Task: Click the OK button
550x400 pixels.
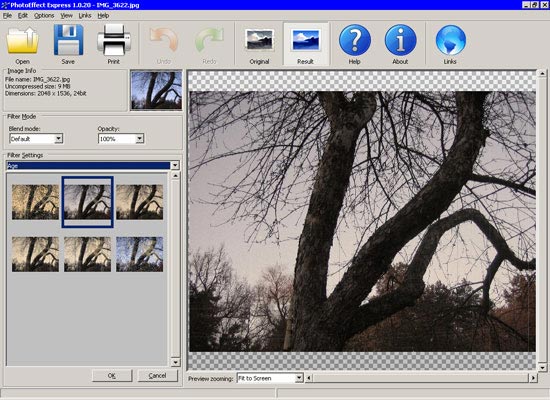Action: [112, 375]
